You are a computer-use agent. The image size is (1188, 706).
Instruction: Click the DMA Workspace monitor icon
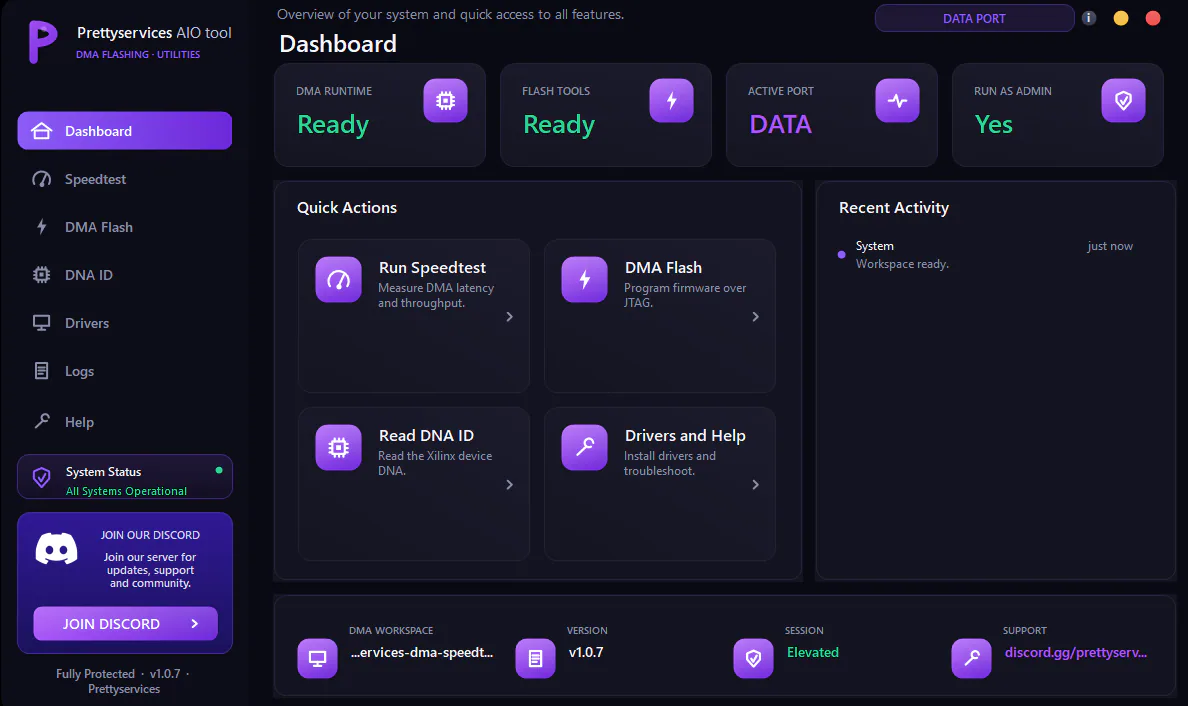click(317, 658)
